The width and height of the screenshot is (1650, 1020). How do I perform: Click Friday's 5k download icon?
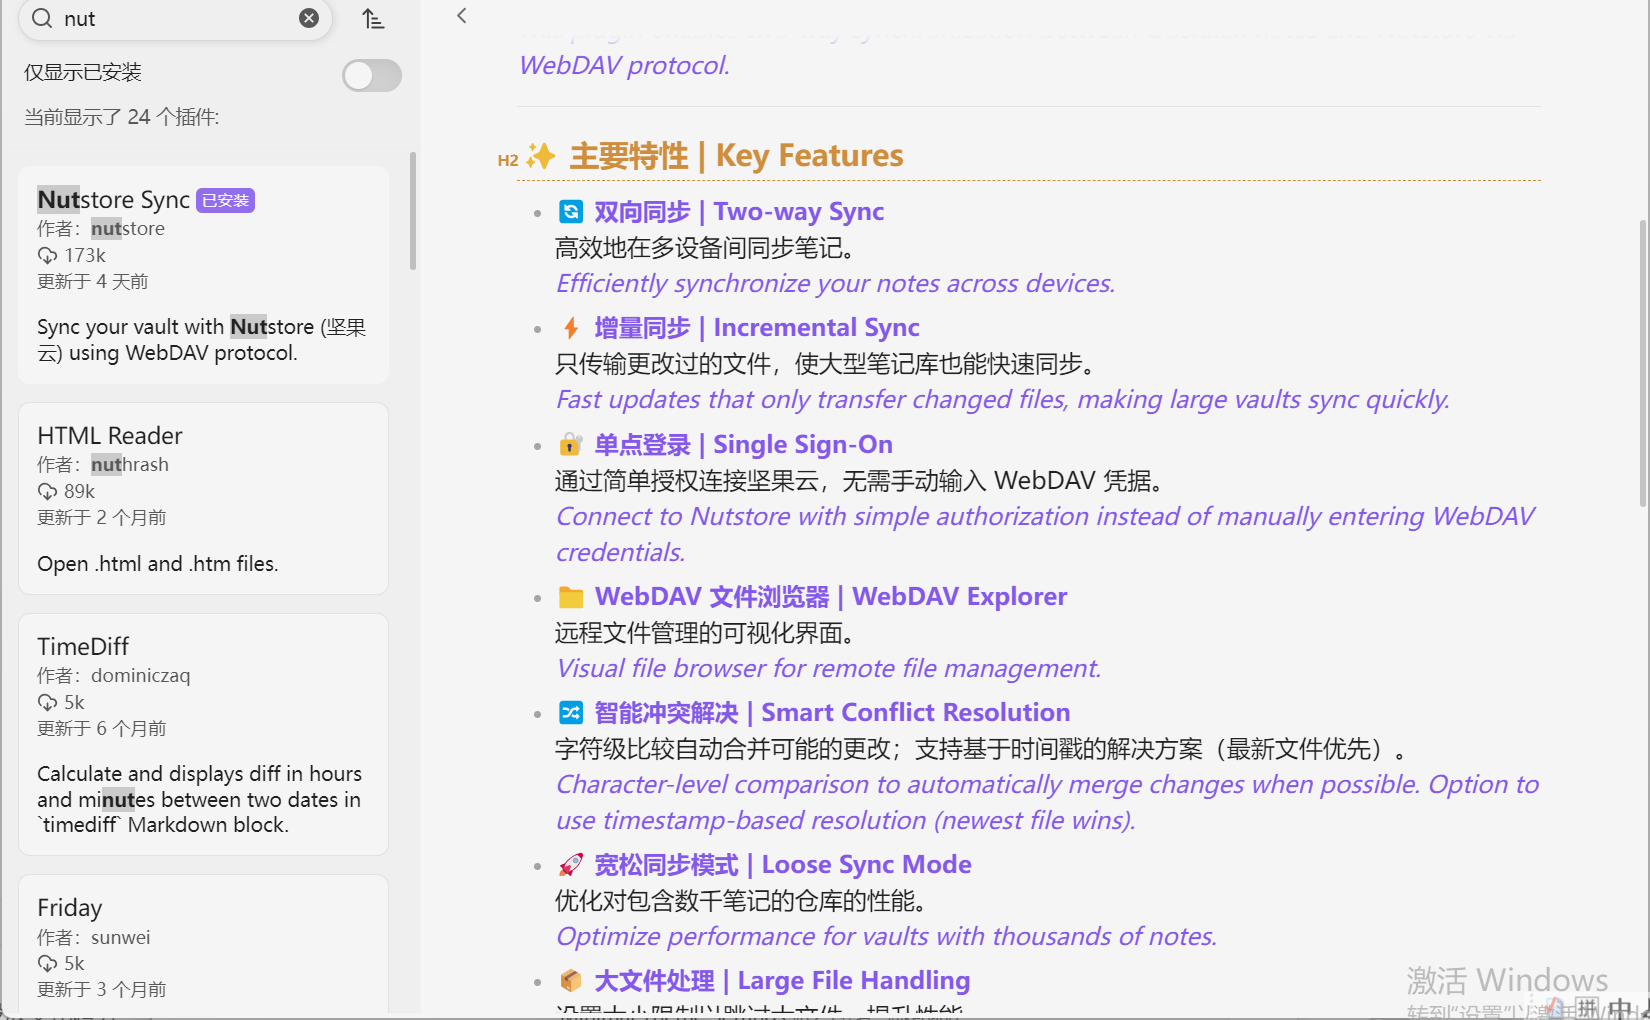point(47,964)
